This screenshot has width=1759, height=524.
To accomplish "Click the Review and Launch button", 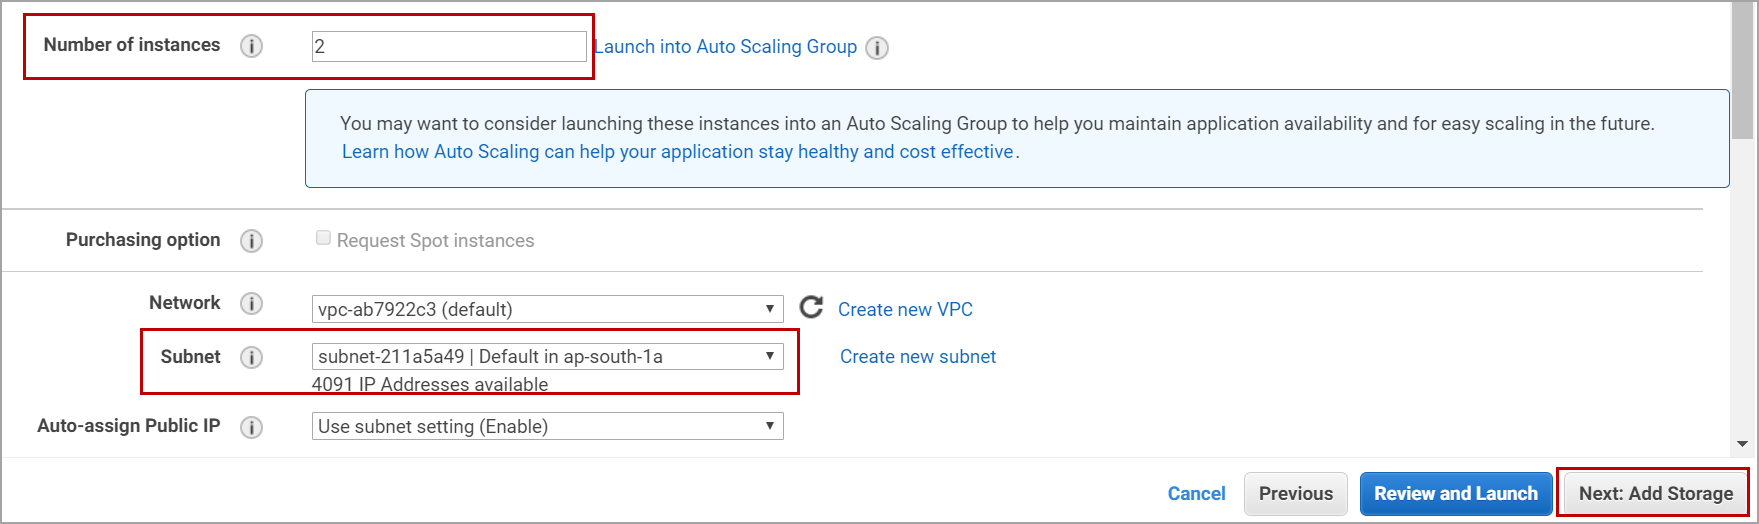I will pos(1455,494).
